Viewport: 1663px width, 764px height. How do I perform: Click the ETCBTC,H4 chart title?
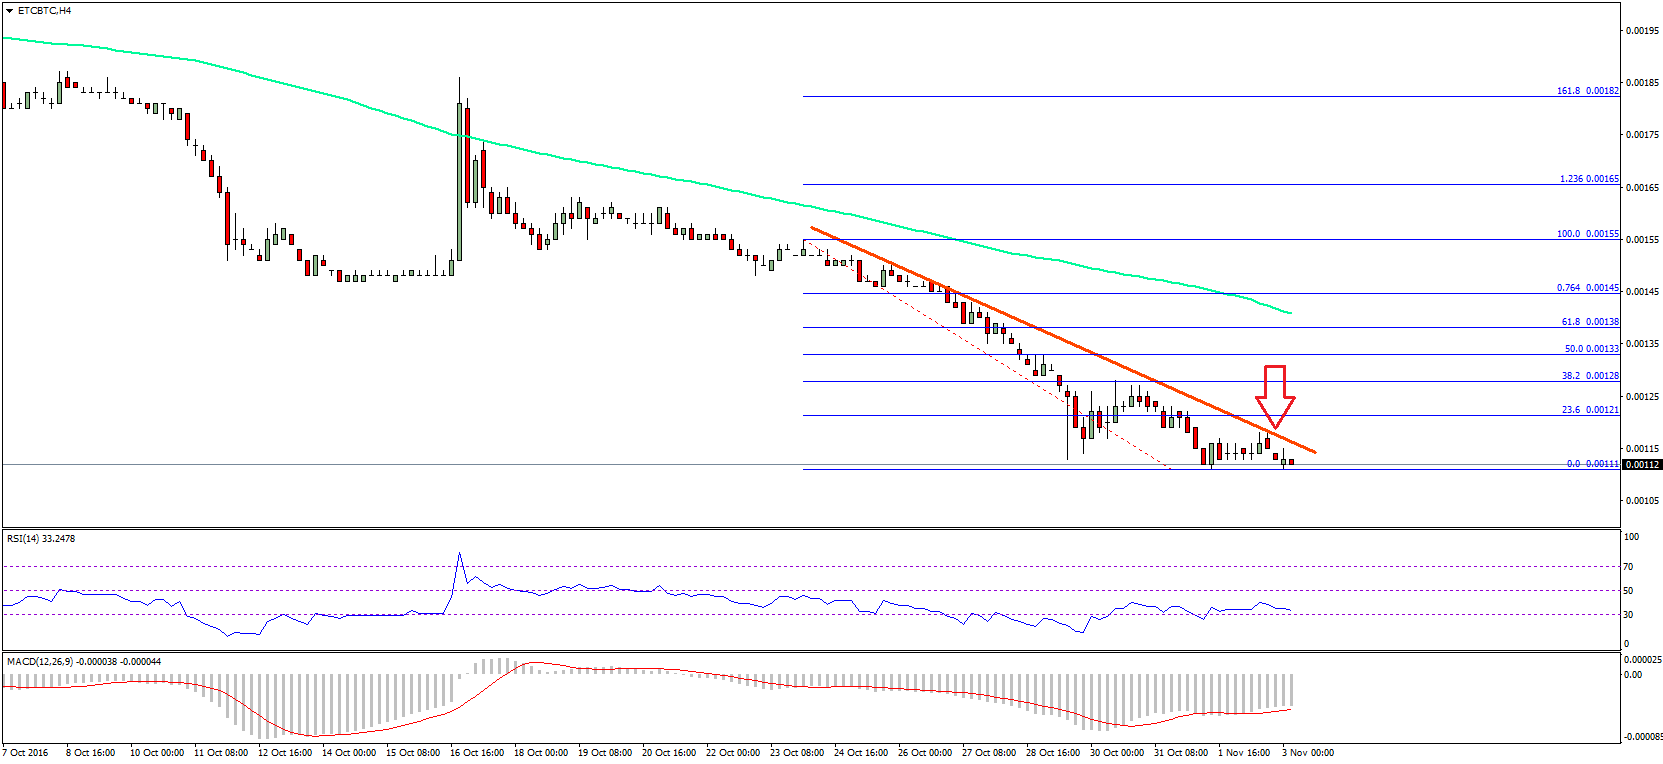click(44, 11)
